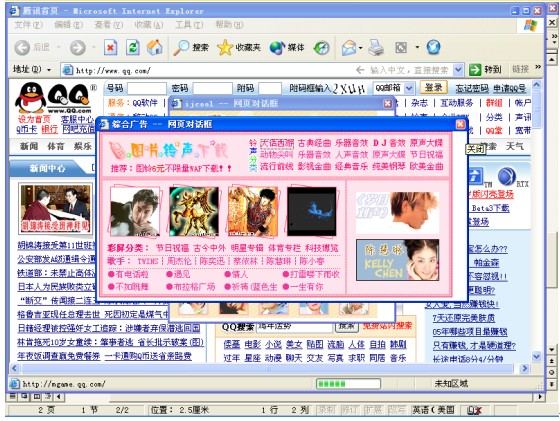
Task: Open the man portrait wallpaper thumbnail
Action: point(134,212)
